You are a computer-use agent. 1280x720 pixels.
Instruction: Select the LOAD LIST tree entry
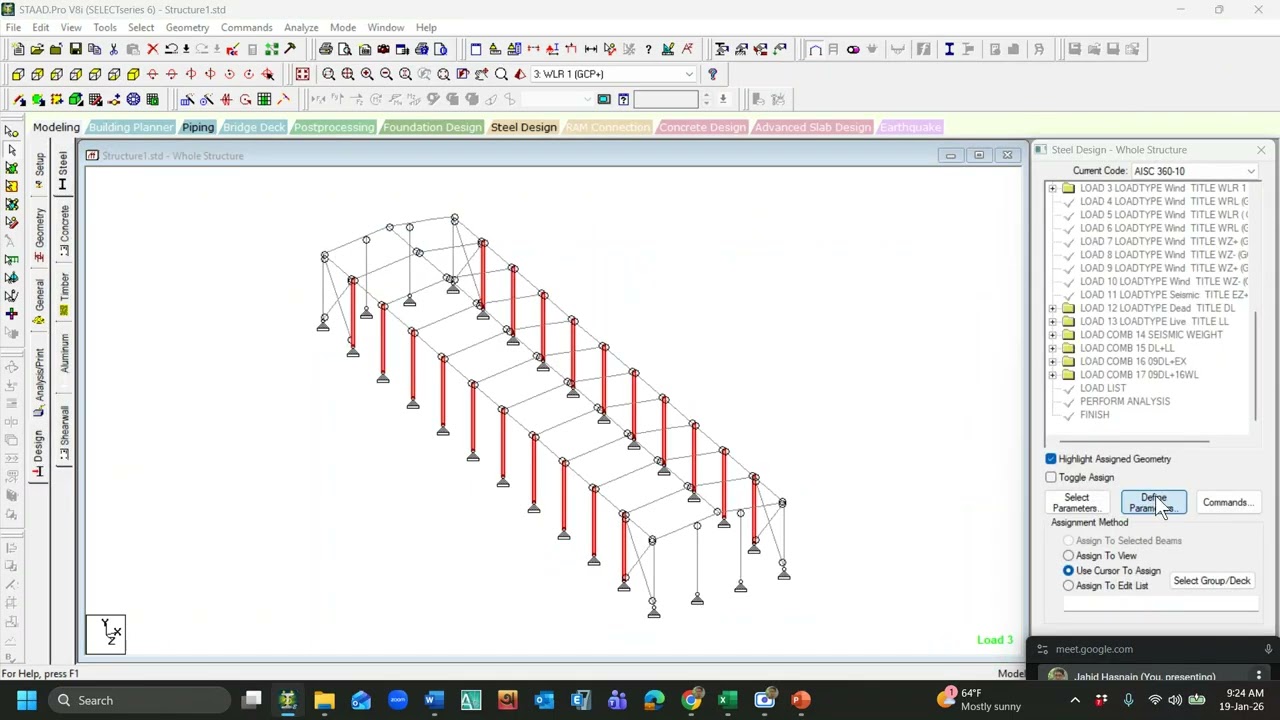(x=1102, y=388)
